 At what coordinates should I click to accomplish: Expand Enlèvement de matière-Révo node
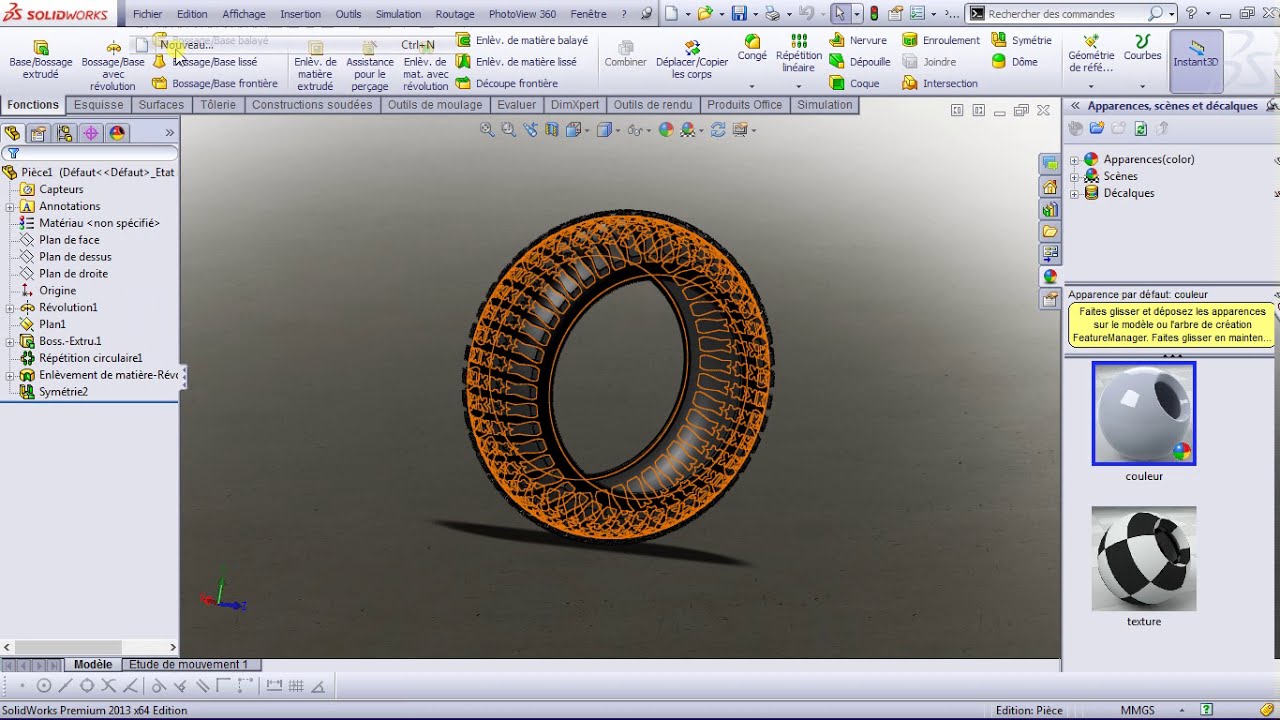click(9, 376)
